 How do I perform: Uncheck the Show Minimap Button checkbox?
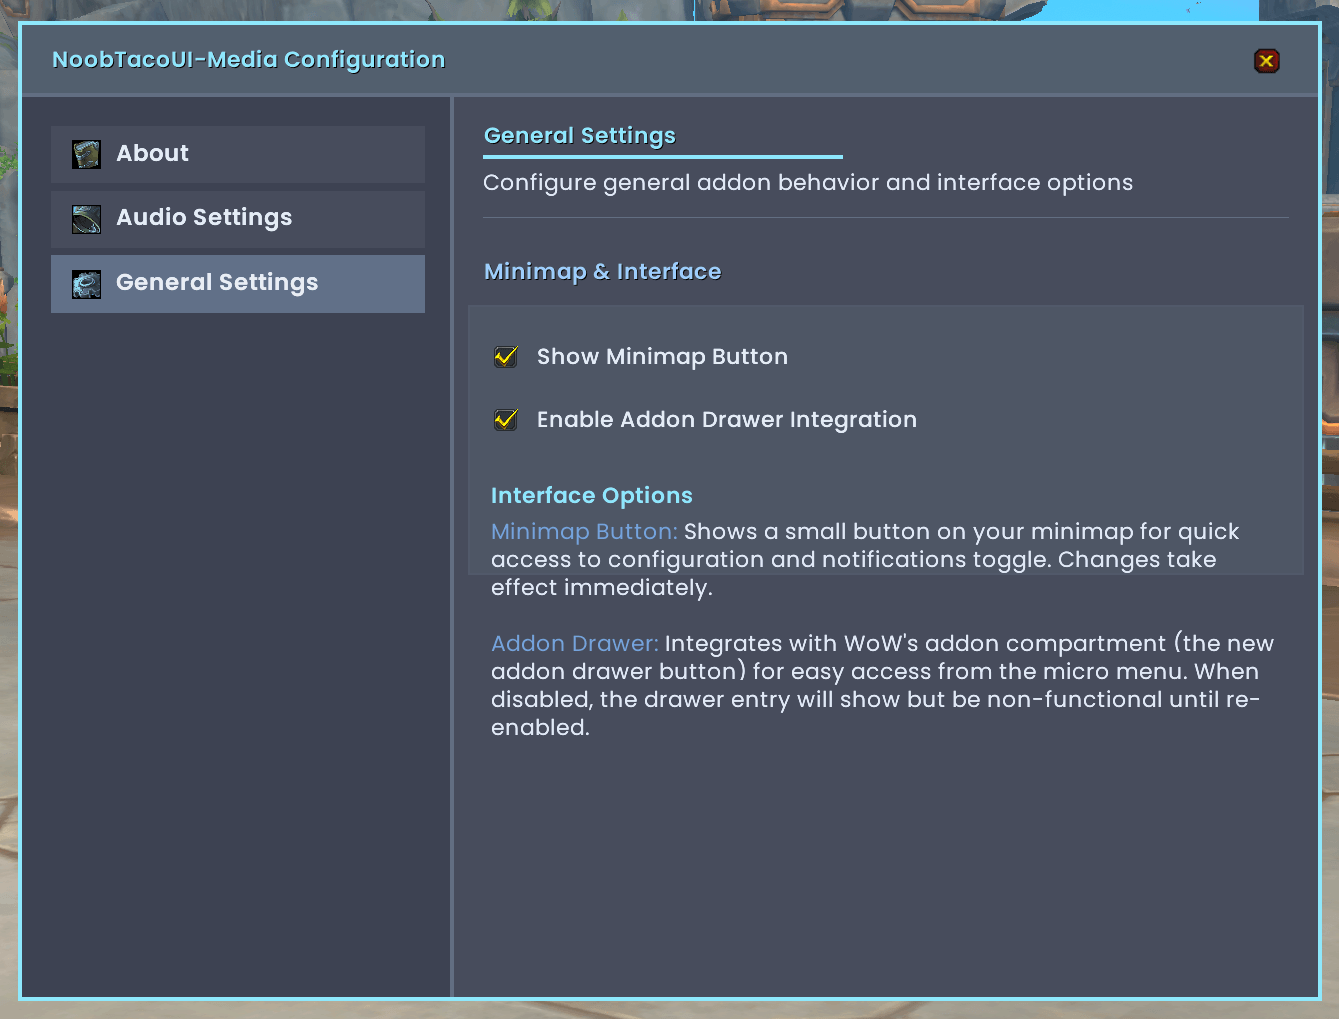pyautogui.click(x=506, y=357)
